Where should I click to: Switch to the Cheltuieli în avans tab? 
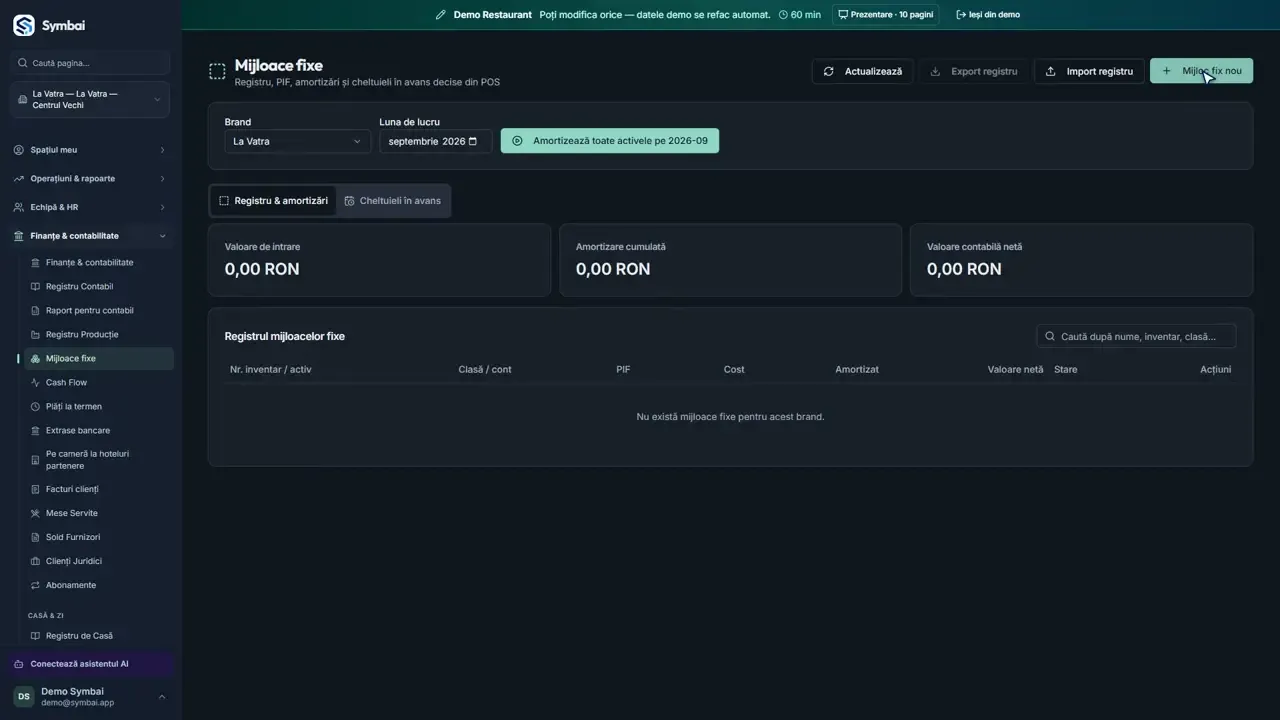pyautogui.click(x=392, y=201)
